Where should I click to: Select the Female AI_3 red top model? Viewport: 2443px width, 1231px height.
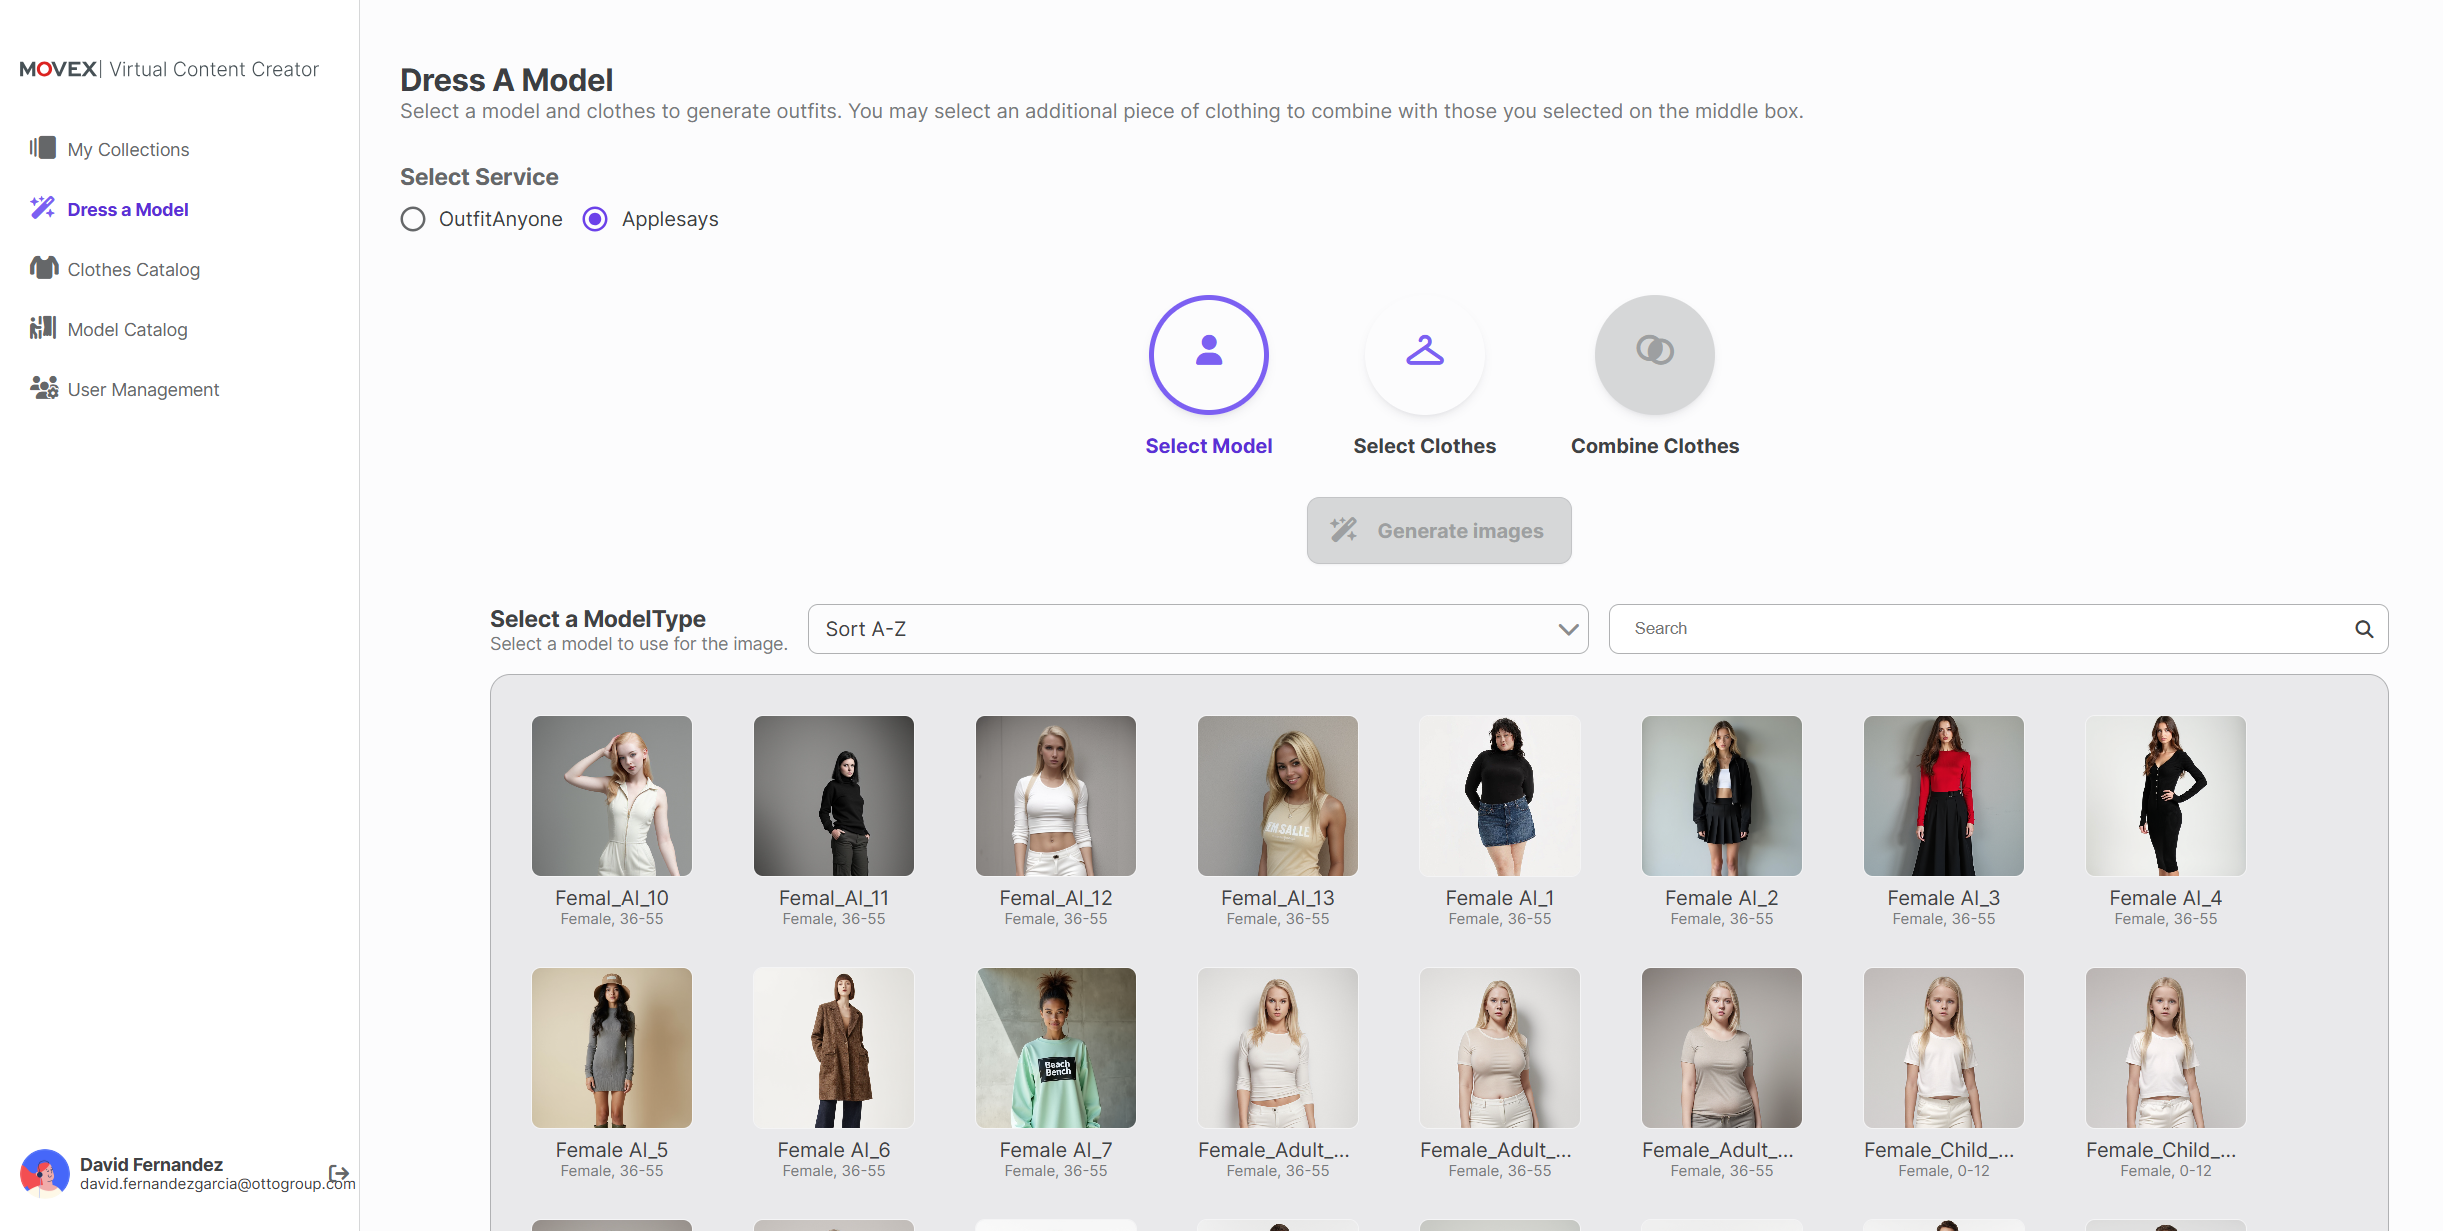point(1944,796)
